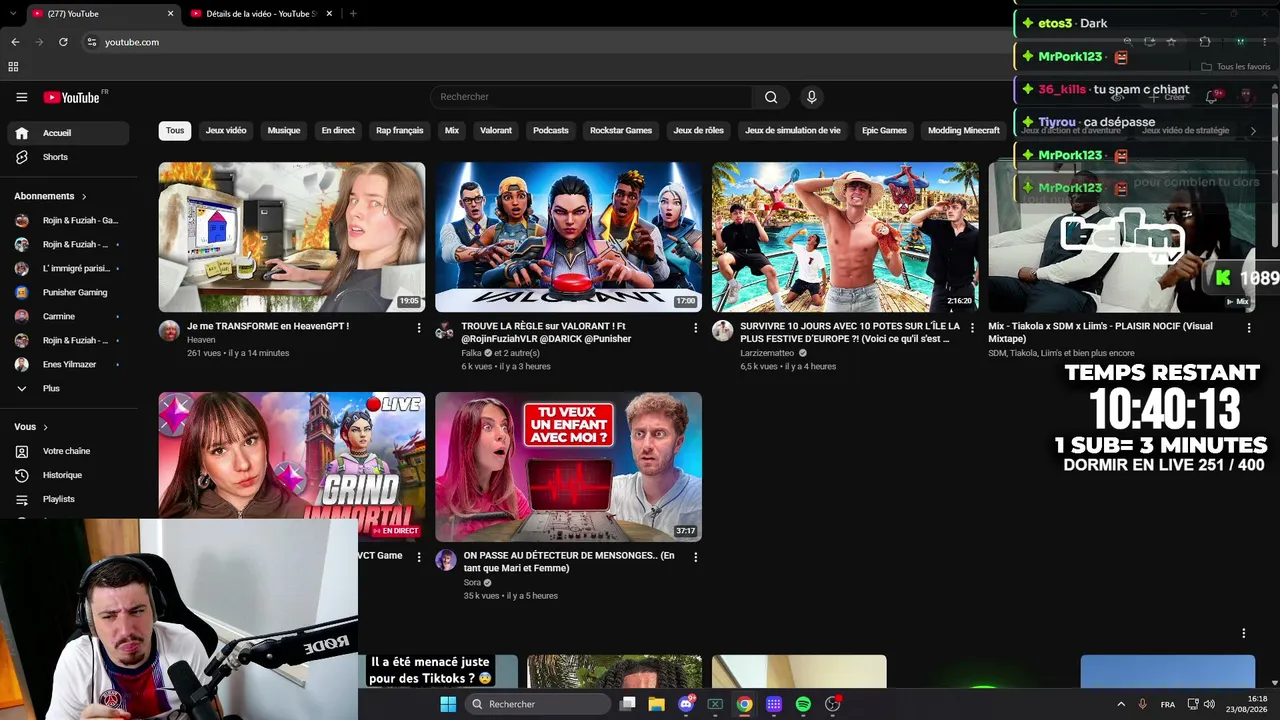Select the Rockstar Games filter chip
This screenshot has height=720, width=1280.
(621, 130)
